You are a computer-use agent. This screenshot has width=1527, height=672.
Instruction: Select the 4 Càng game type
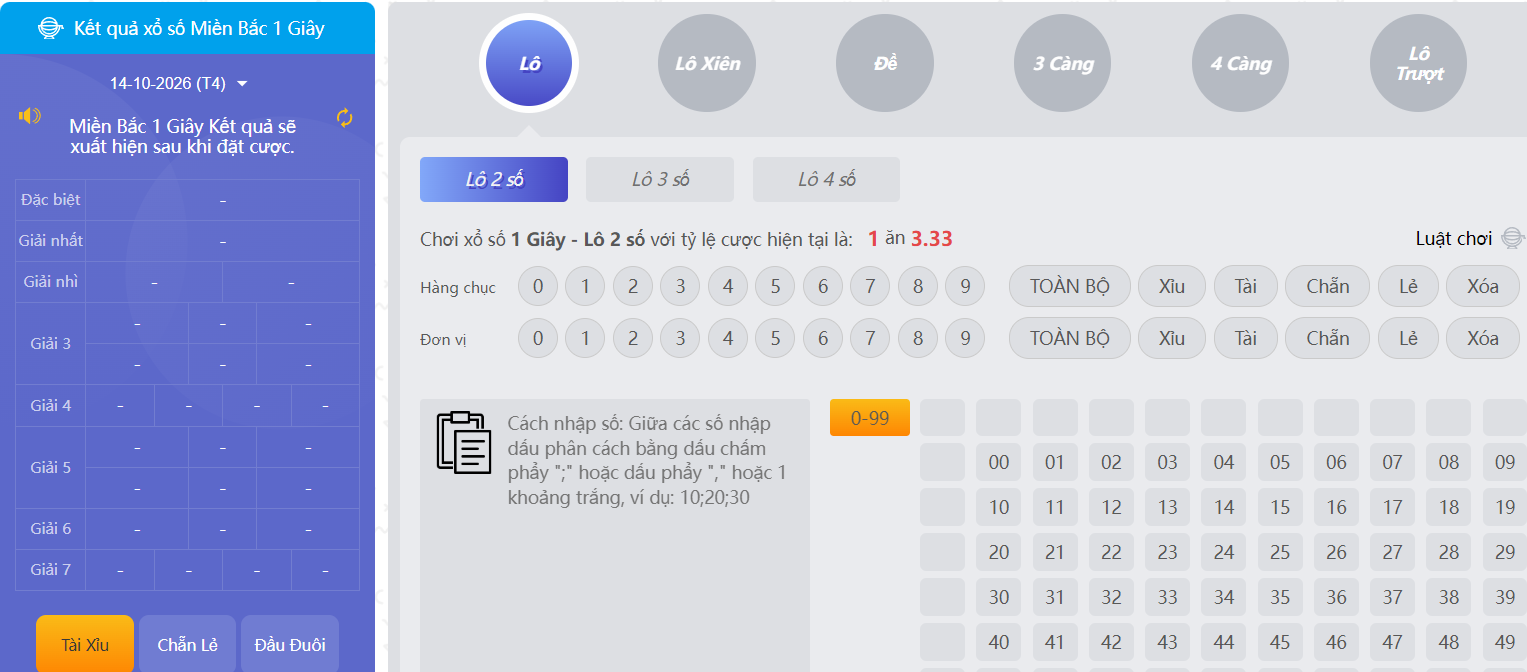coord(1241,63)
